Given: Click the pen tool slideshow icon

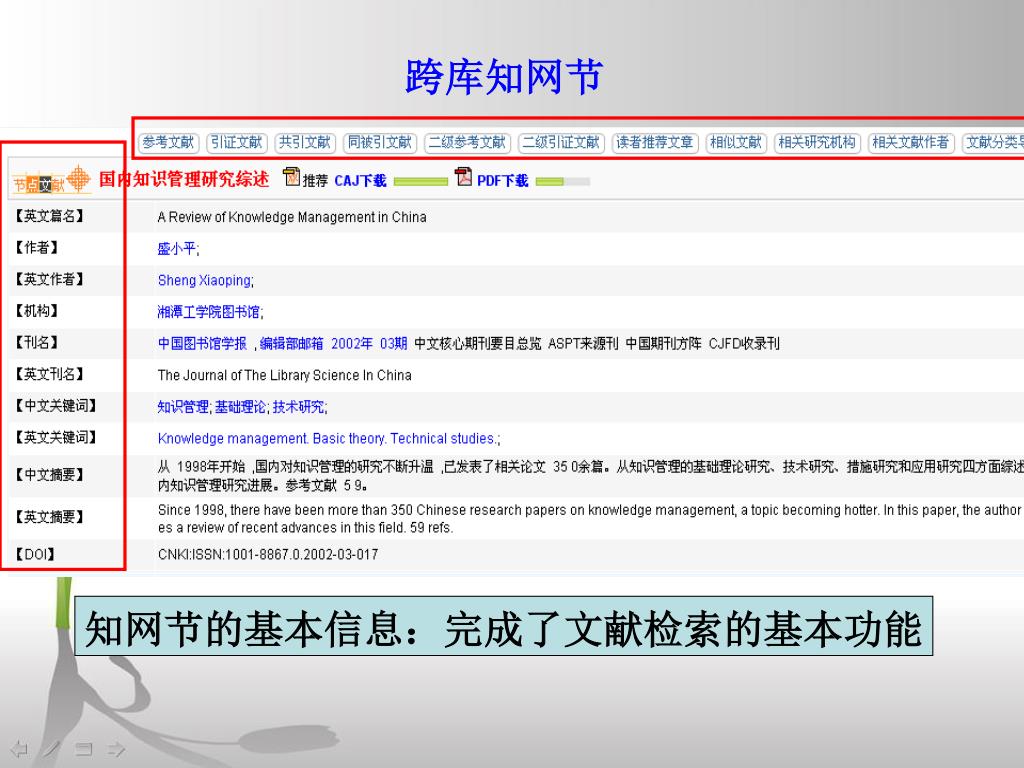Looking at the screenshot, I should 52,748.
